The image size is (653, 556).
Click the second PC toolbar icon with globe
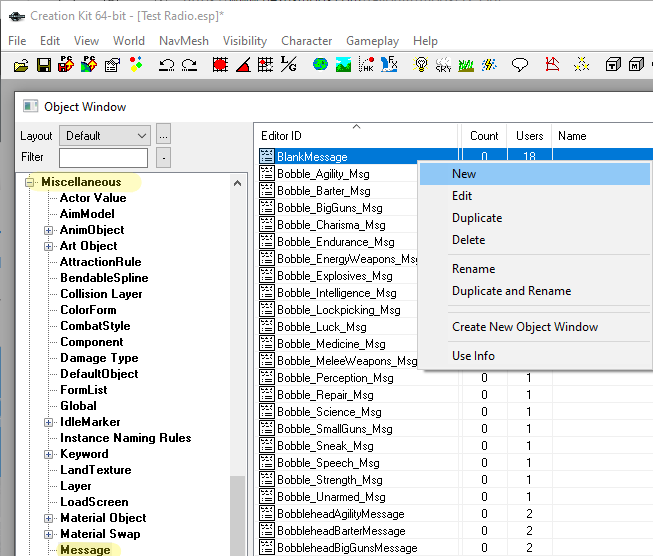89,64
